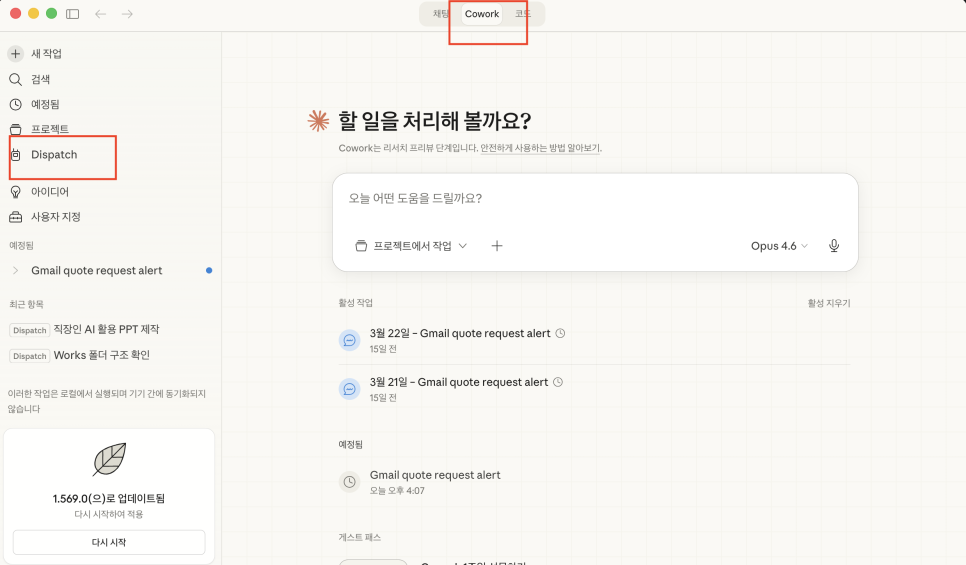Click the 다시 시작 restart button
The image size is (966, 565).
click(x=109, y=542)
